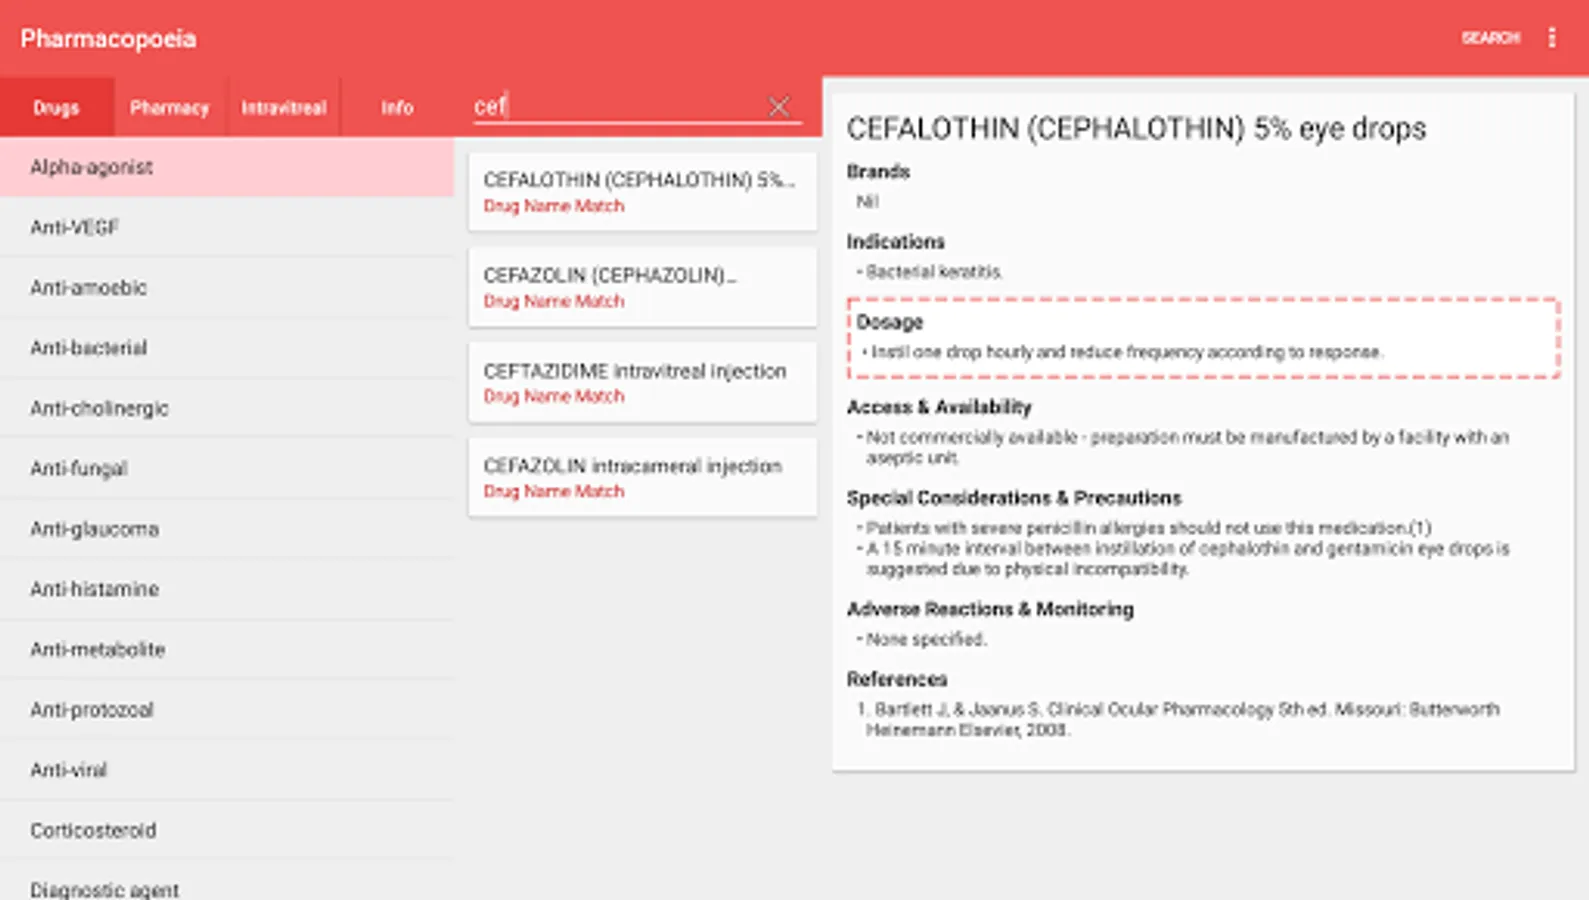Select the Alpha-agonist category
This screenshot has width=1589, height=900.
(227, 167)
